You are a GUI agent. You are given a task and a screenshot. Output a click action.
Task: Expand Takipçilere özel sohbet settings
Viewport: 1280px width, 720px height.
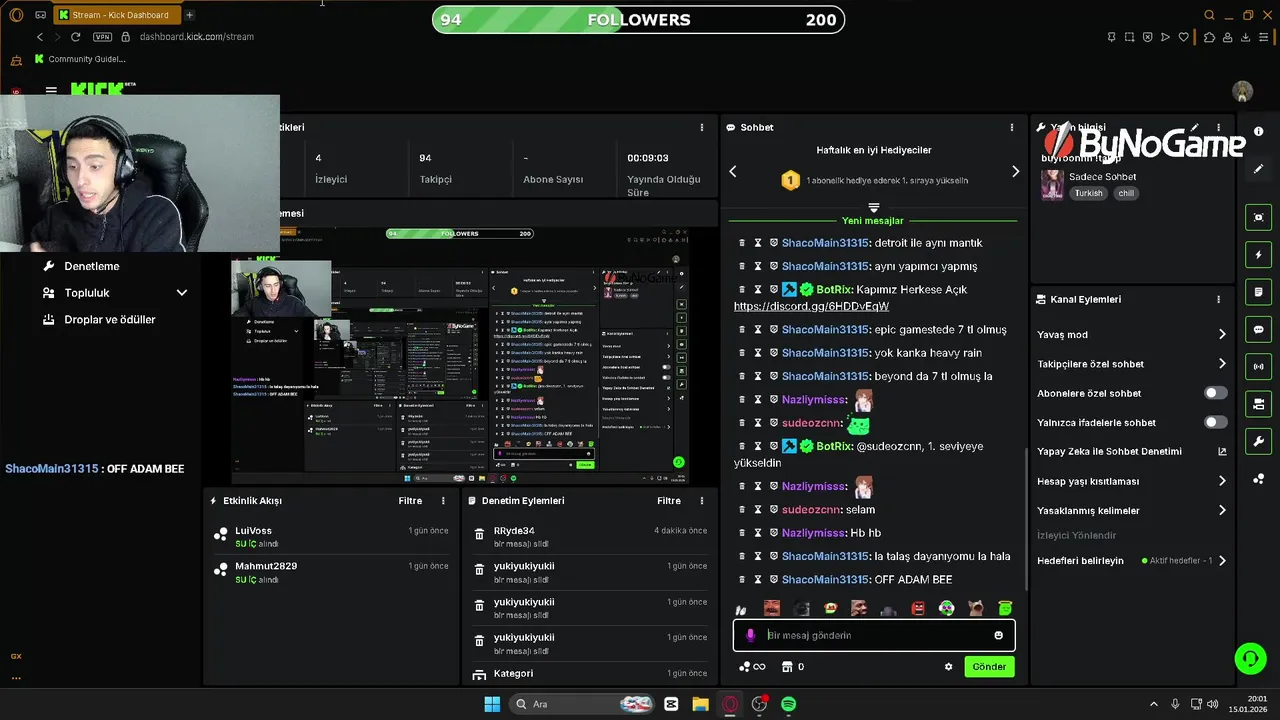(1221, 364)
